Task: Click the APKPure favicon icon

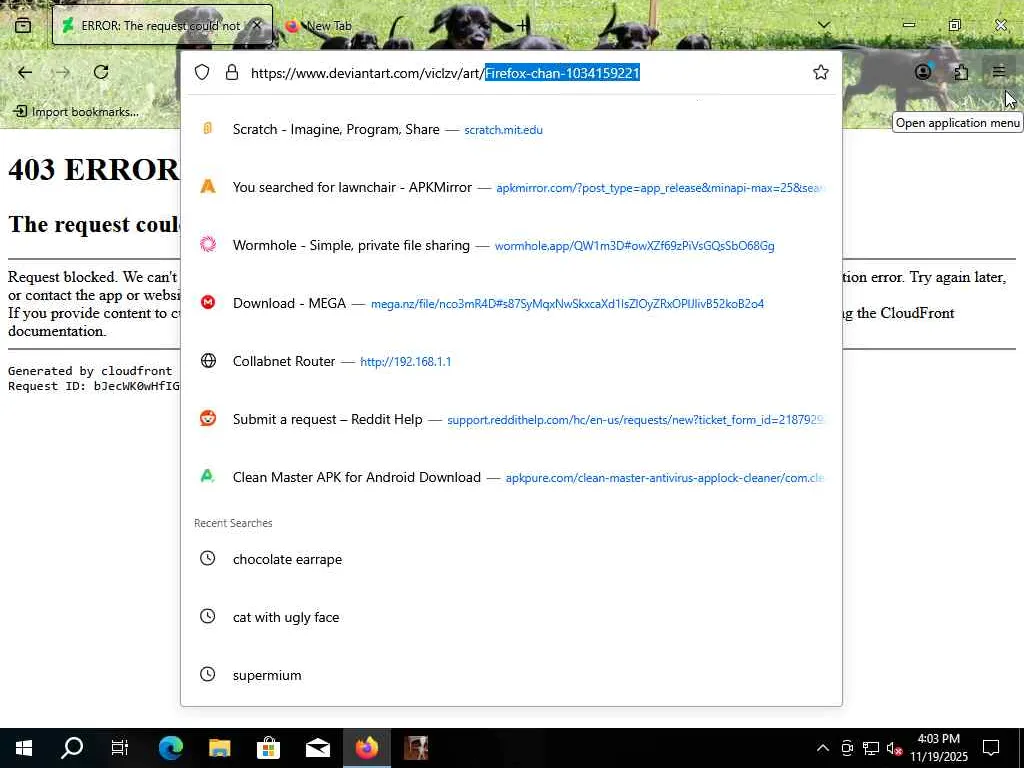Action: click(208, 476)
